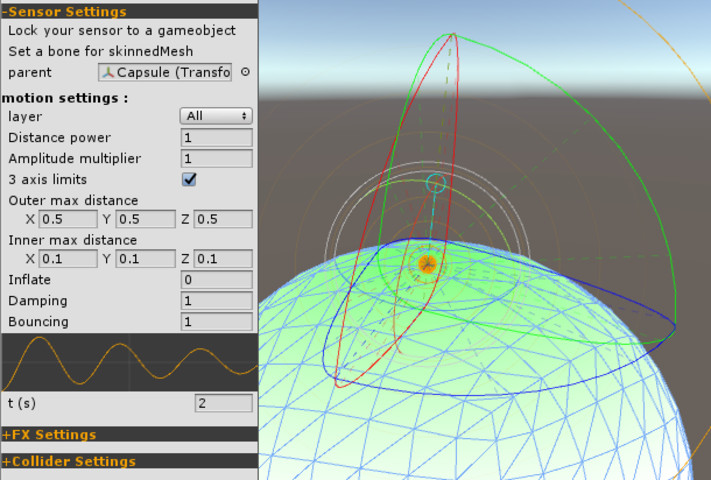The image size is (711, 480).
Task: Click the 'motion settings :' heading
Action: tap(65, 98)
